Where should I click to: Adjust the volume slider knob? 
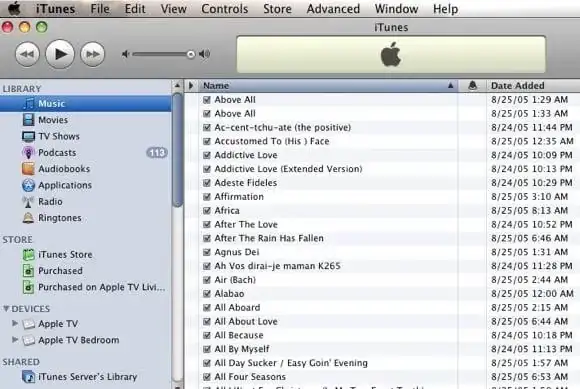click(190, 55)
